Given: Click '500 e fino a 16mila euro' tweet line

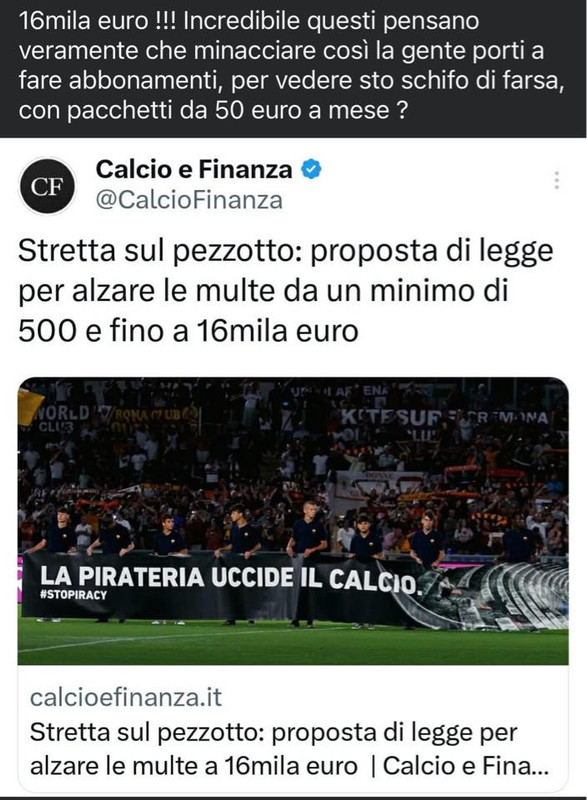Looking at the screenshot, I should coord(188,331).
